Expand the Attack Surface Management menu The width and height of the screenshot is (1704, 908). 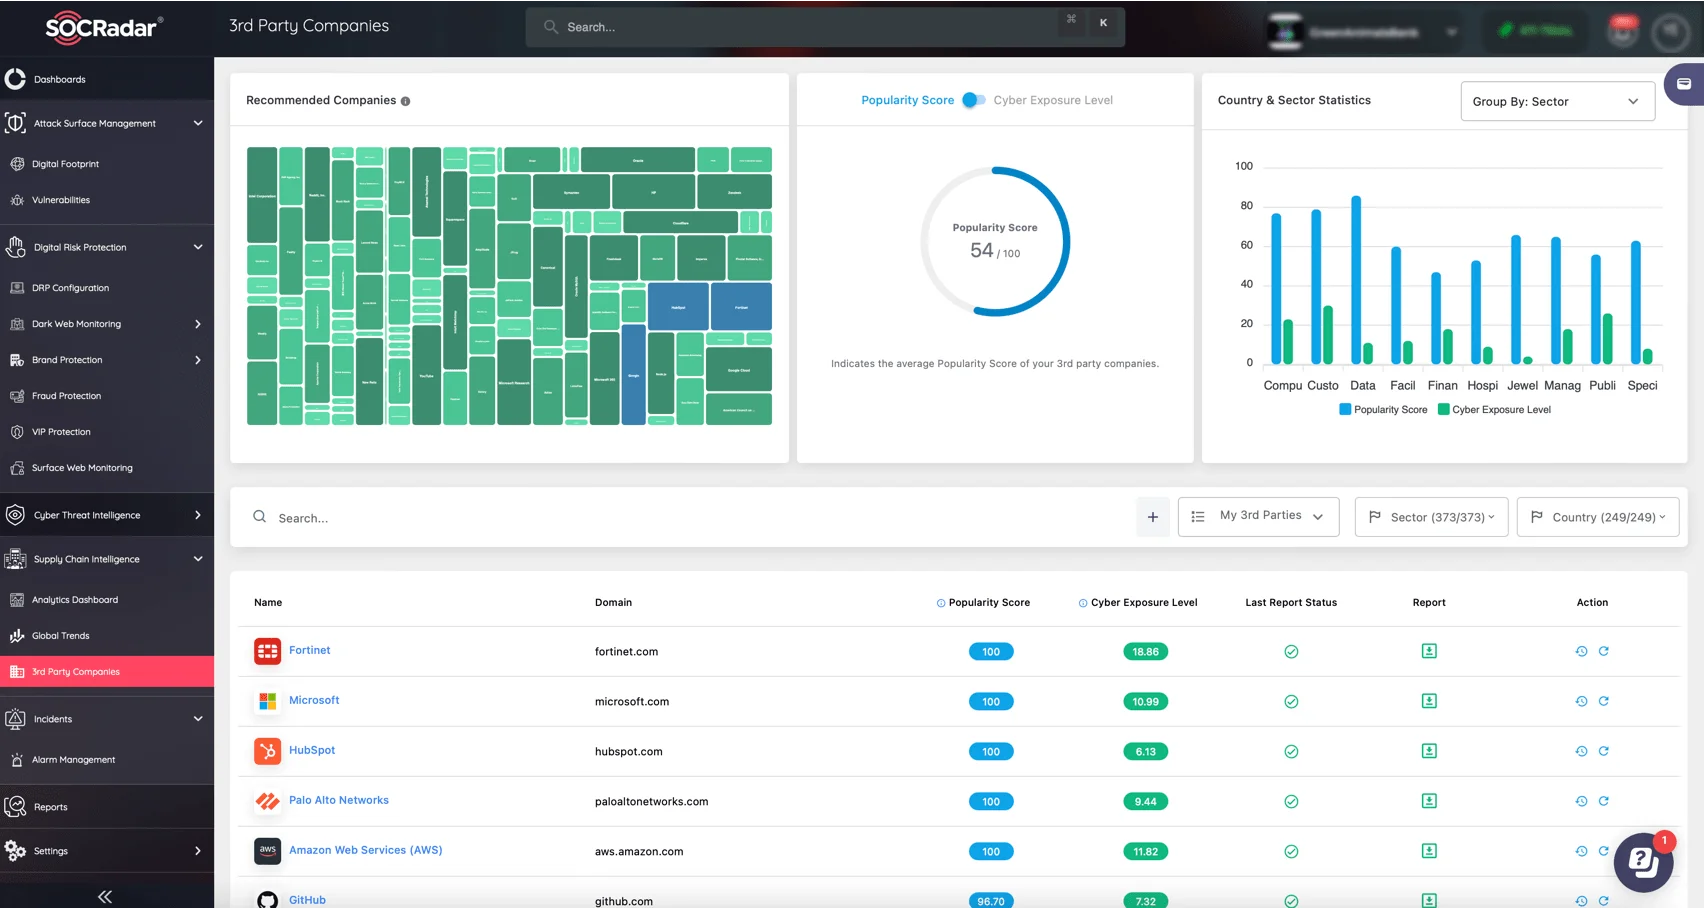(94, 122)
